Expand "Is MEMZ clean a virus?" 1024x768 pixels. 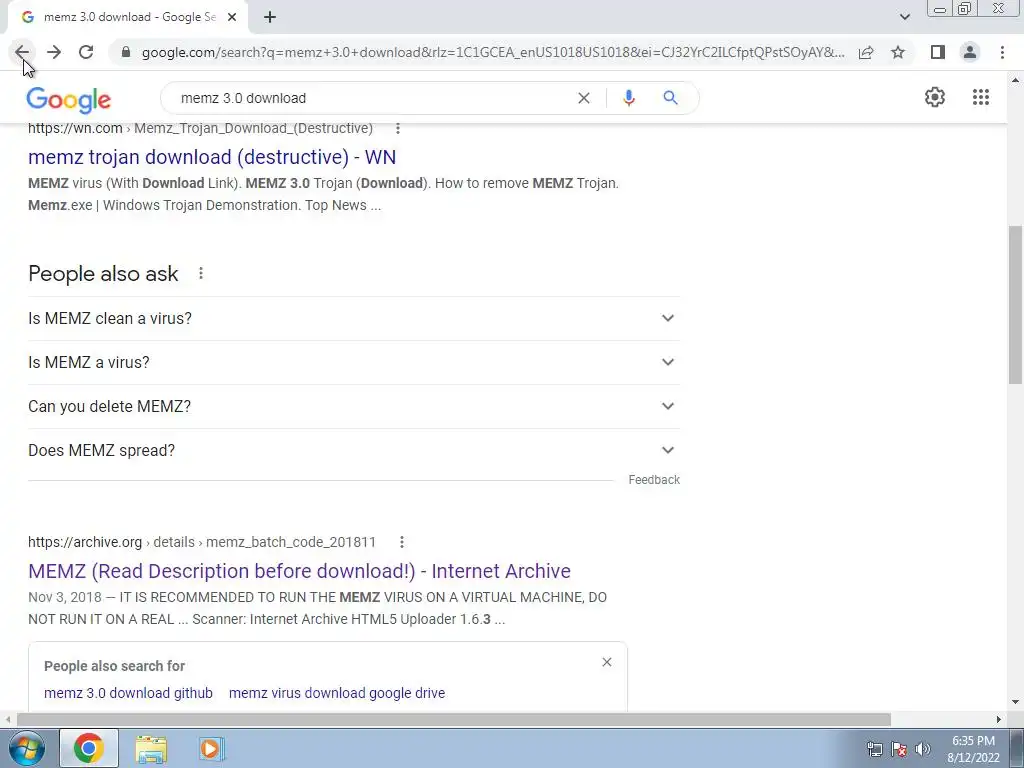pyautogui.click(x=353, y=319)
